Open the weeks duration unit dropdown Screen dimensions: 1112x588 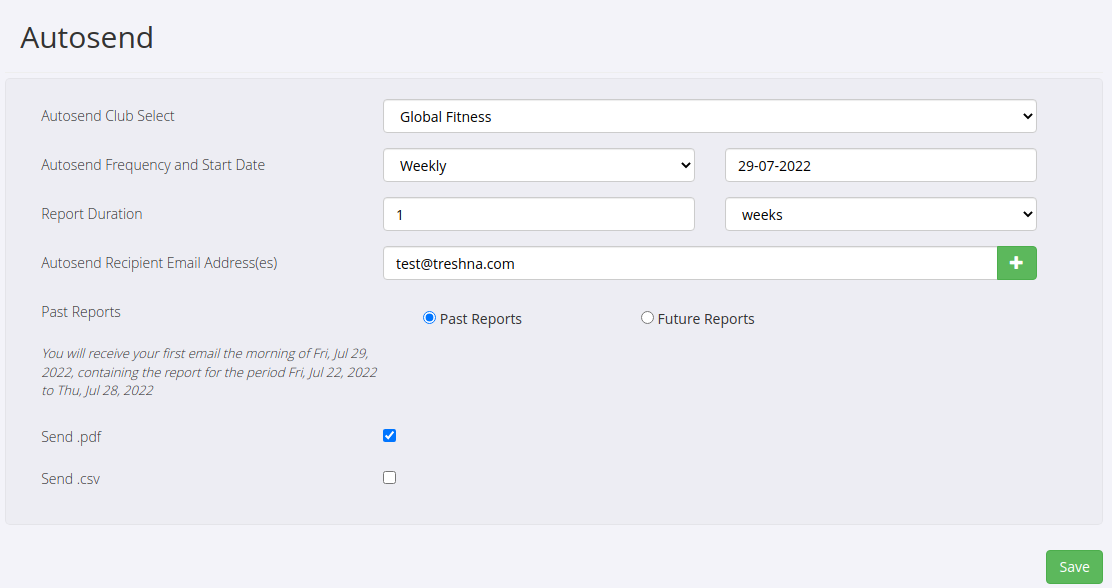[881, 214]
